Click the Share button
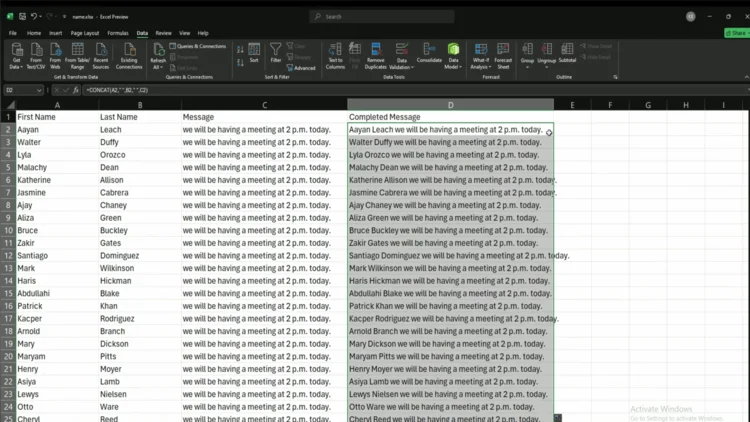750x422 pixels. 737,33
